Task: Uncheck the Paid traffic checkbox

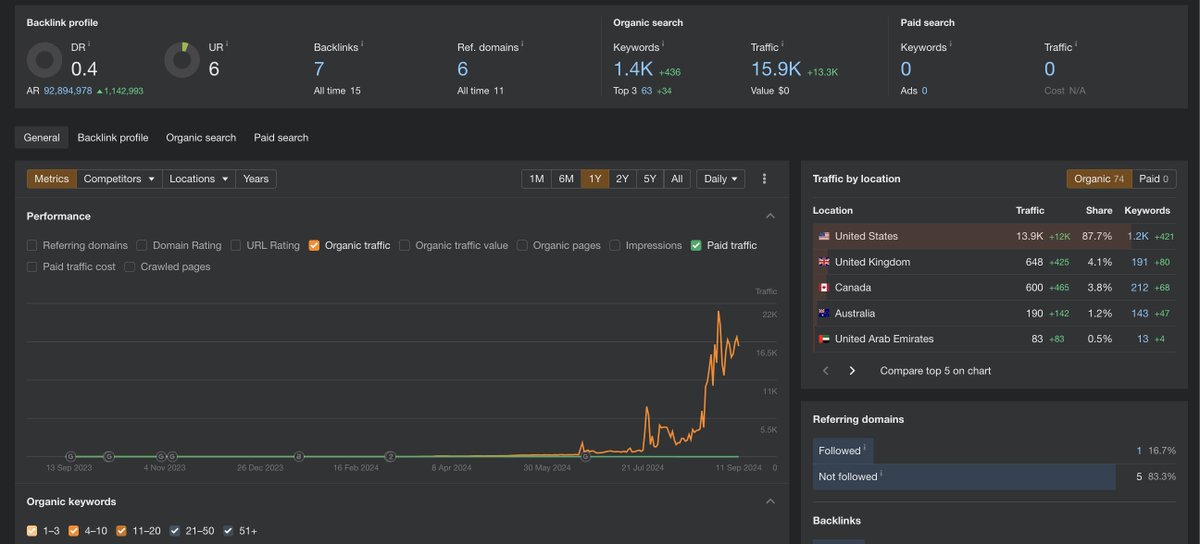Action: [696, 246]
